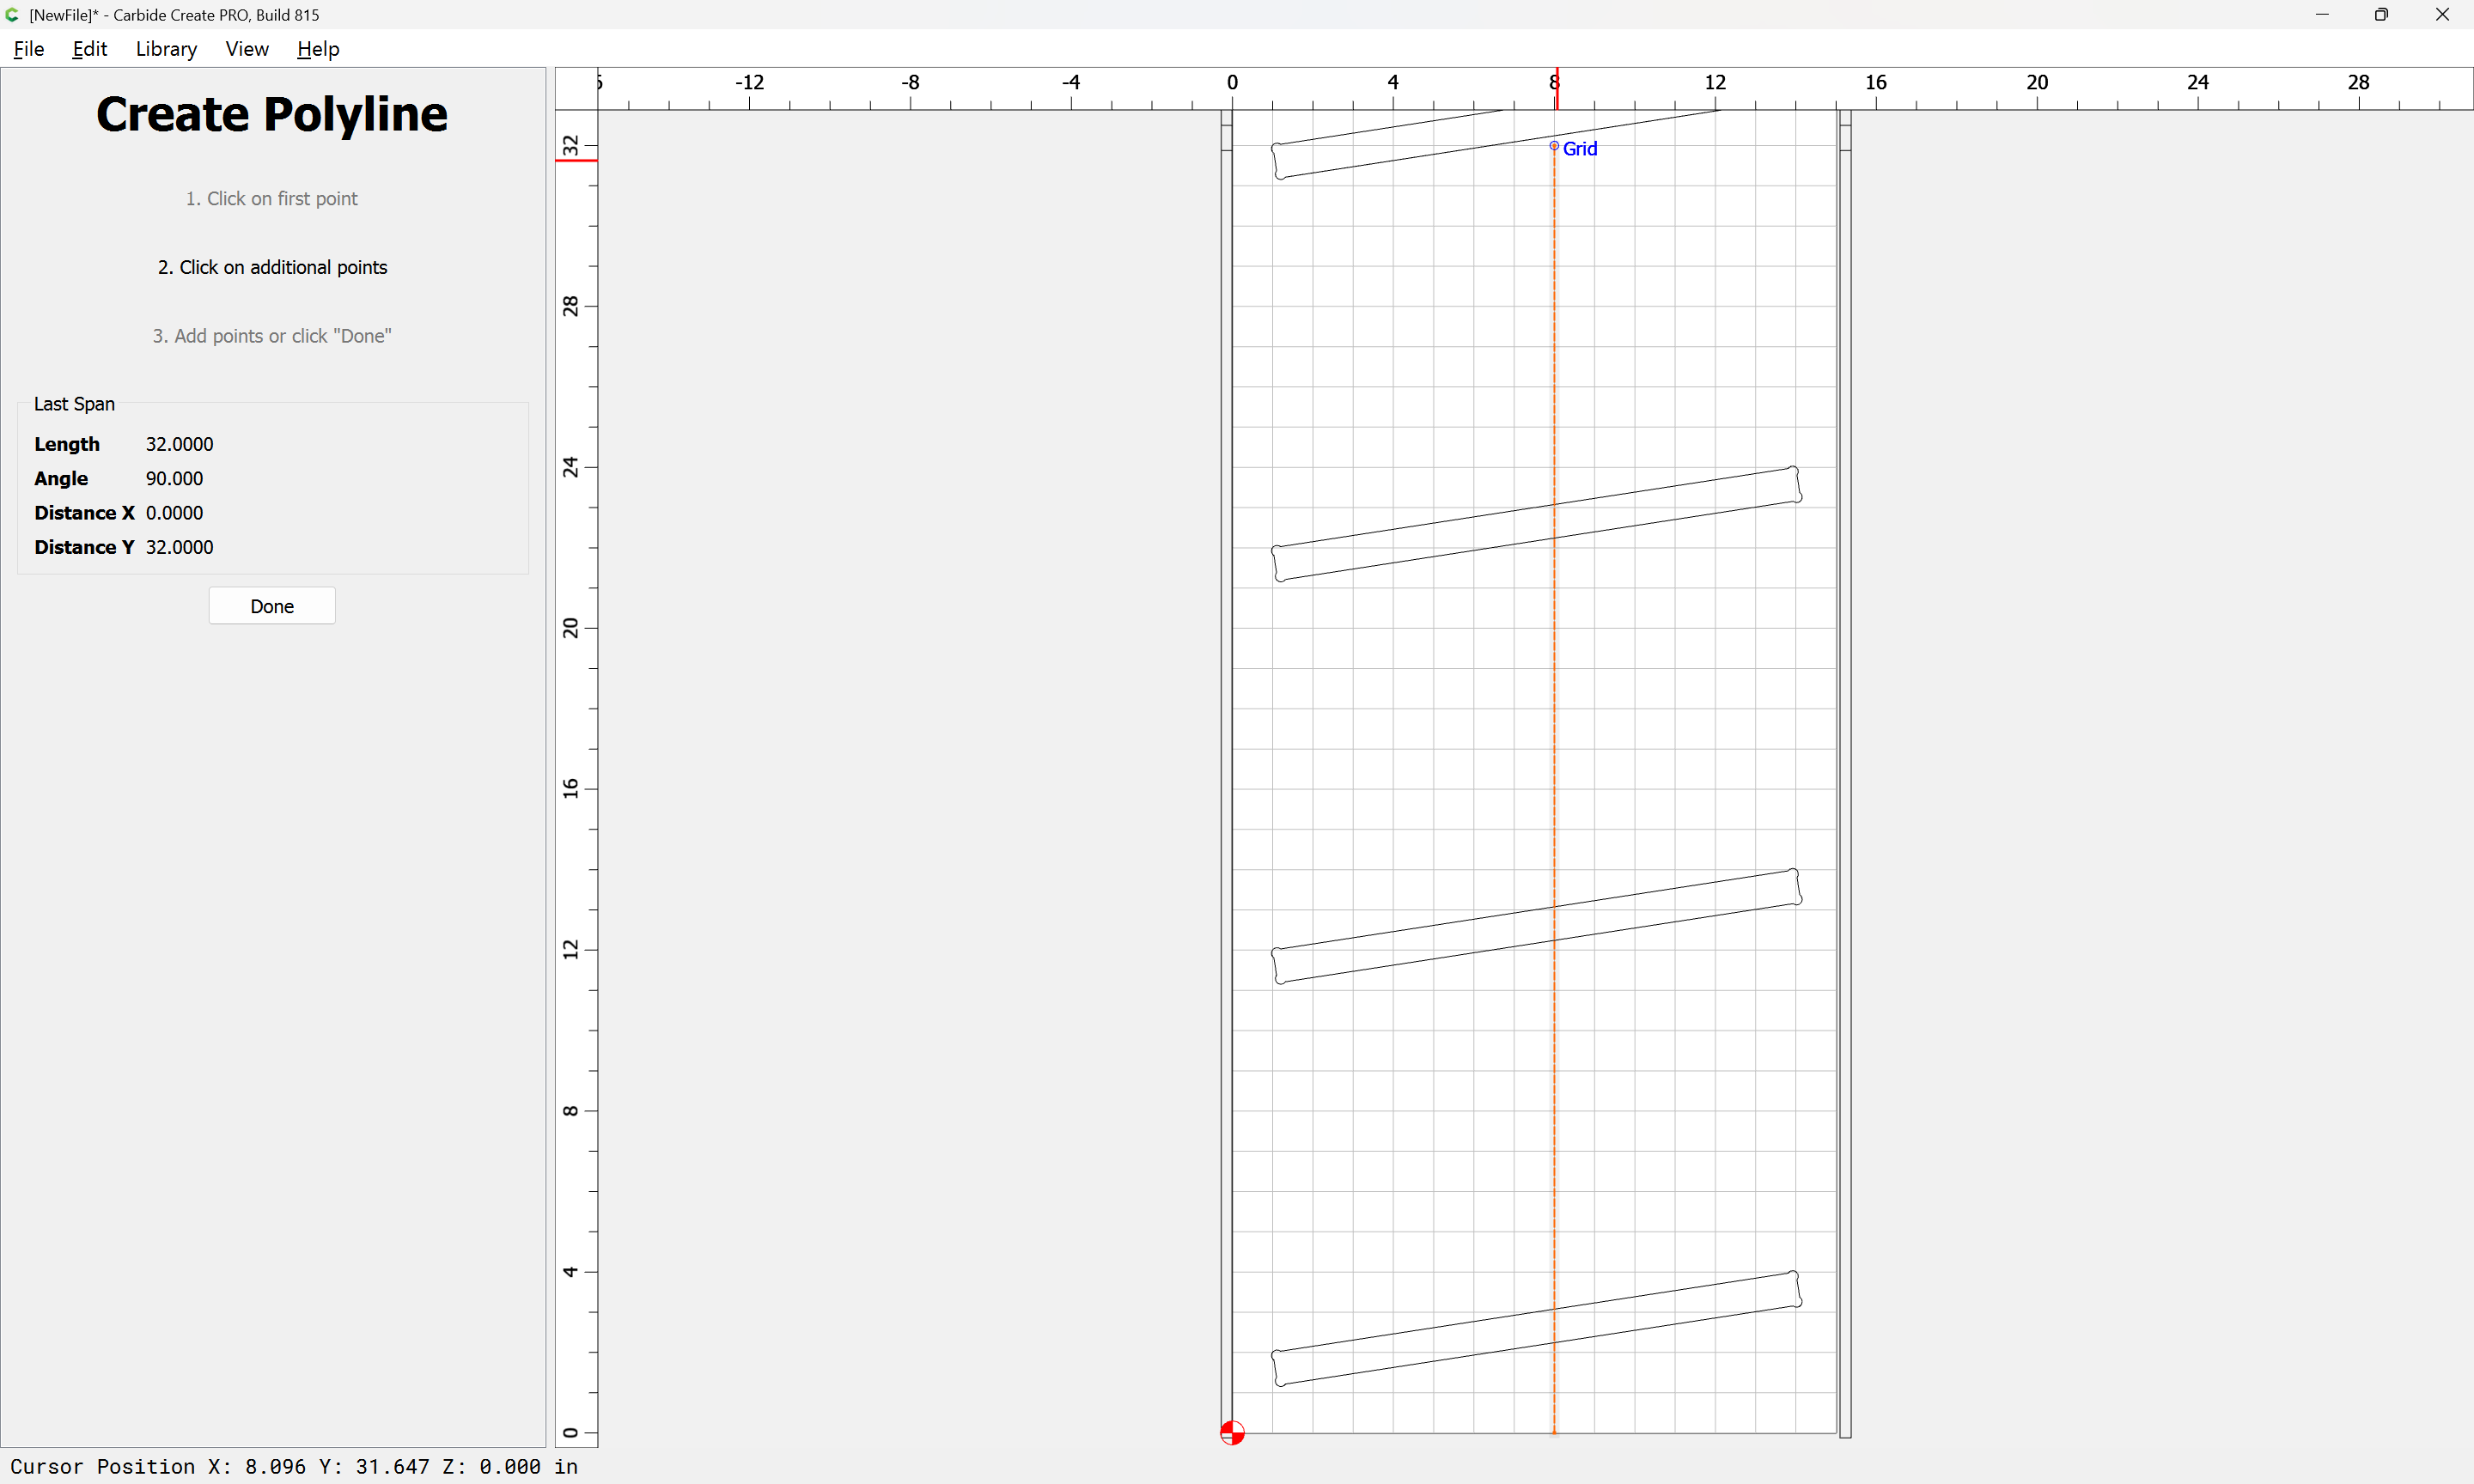The image size is (2474, 1484).
Task: Click the vertical ruler at mark 20
Action: coord(571,628)
